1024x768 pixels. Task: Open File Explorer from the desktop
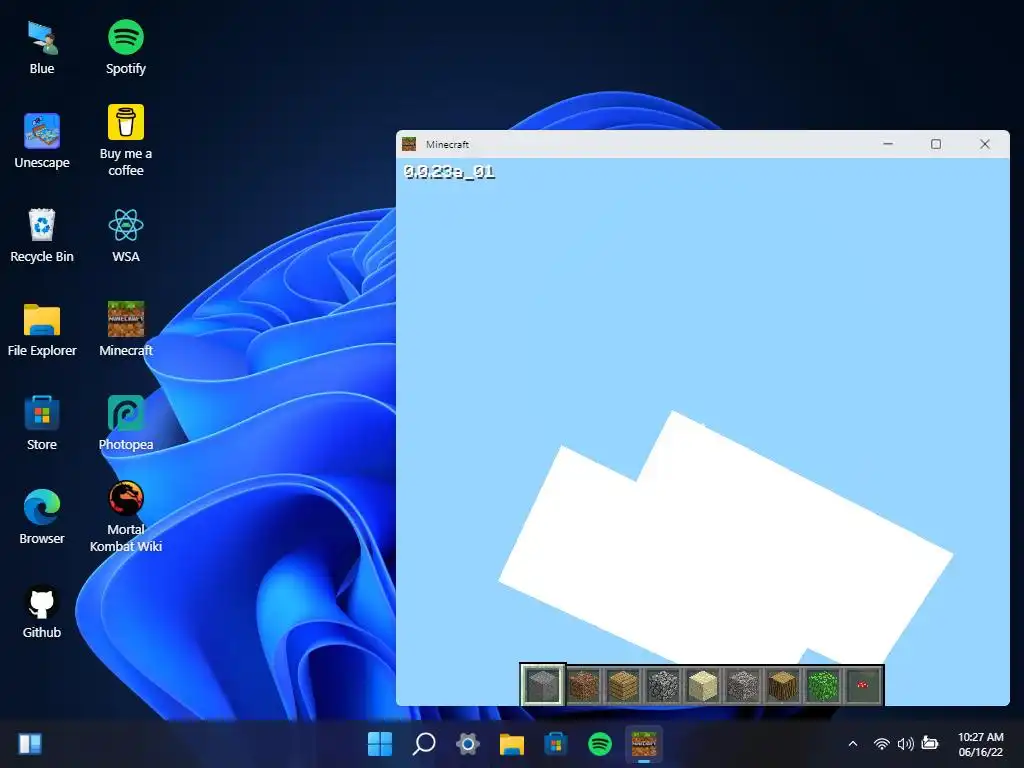point(42,330)
